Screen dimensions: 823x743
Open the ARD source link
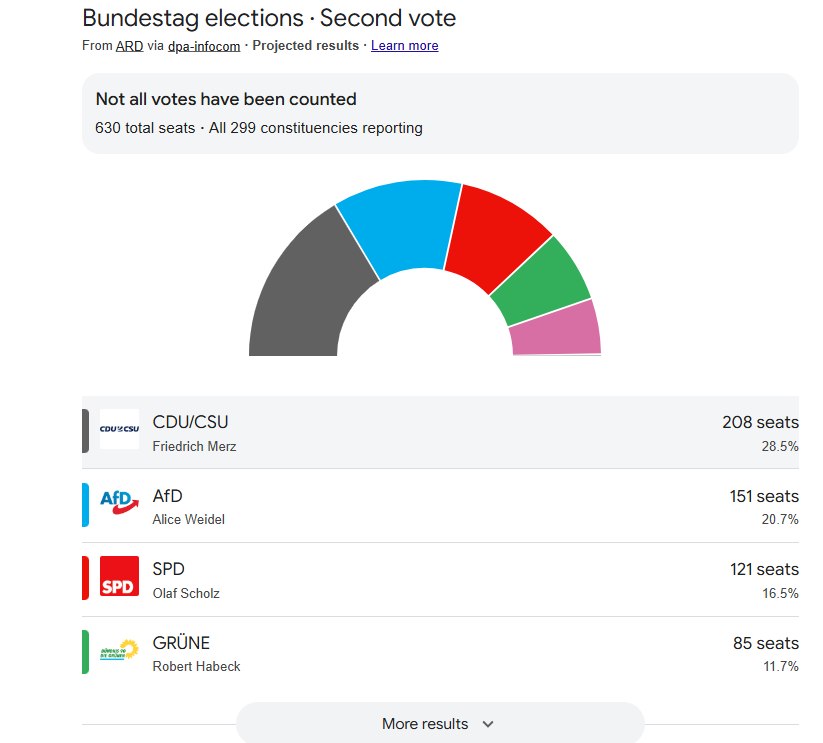click(129, 46)
